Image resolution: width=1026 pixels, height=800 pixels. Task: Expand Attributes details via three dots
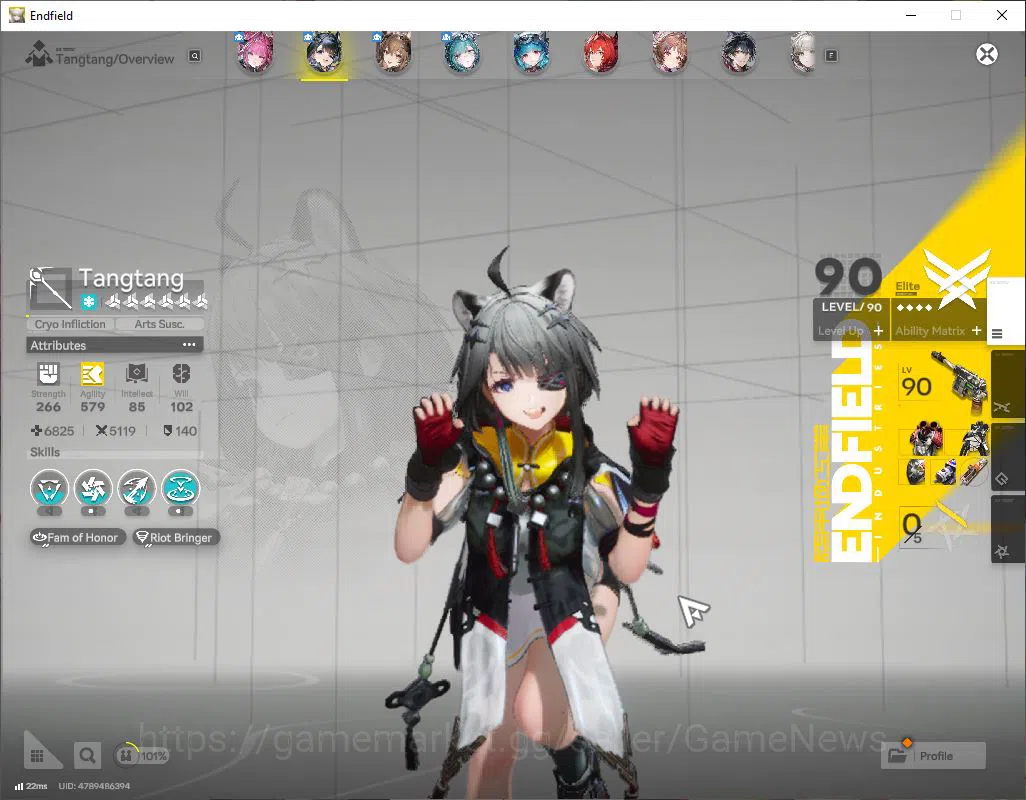coord(189,345)
